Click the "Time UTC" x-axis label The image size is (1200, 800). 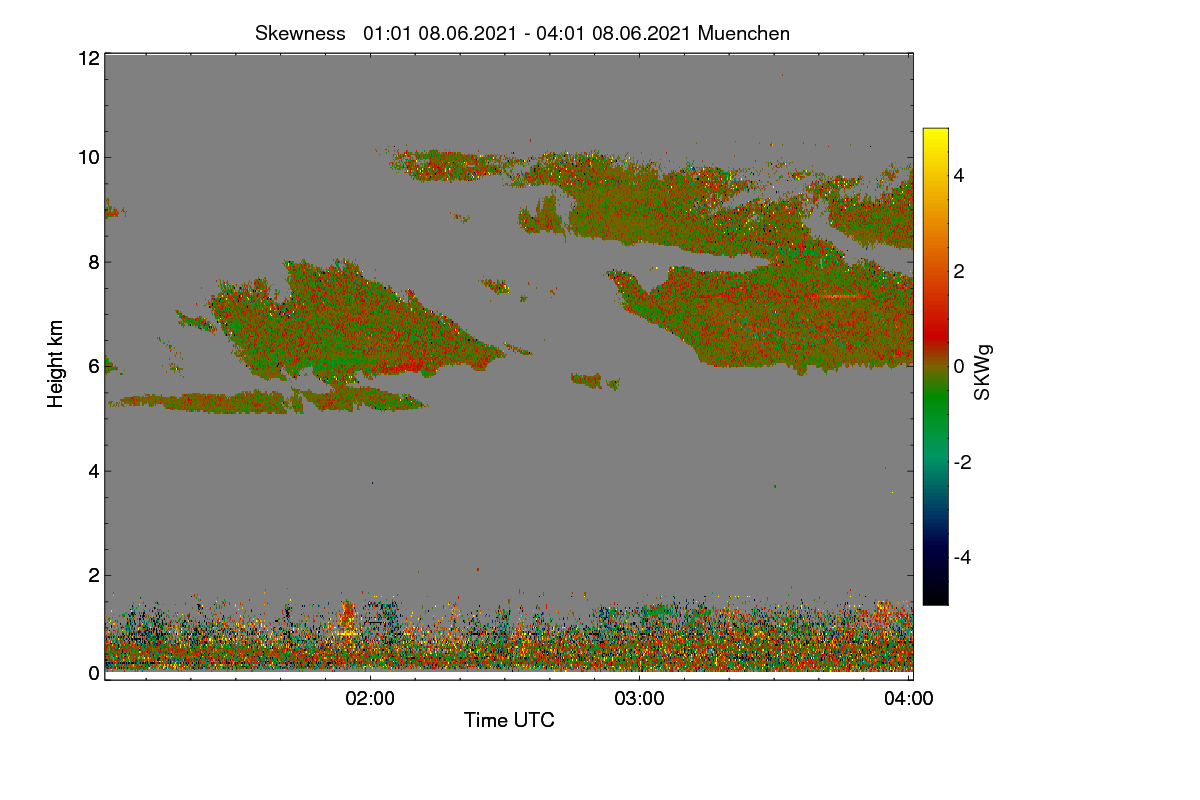click(x=509, y=720)
